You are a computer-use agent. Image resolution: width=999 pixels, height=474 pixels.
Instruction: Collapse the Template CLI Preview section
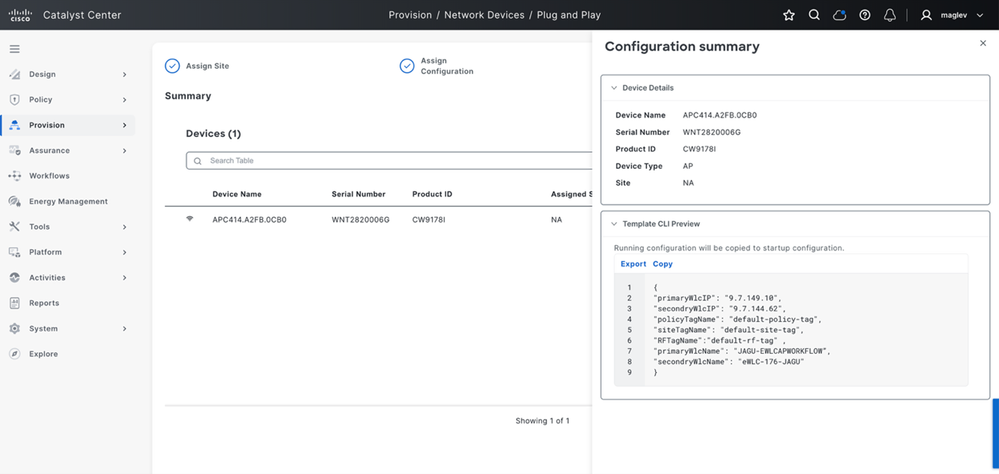[614, 224]
